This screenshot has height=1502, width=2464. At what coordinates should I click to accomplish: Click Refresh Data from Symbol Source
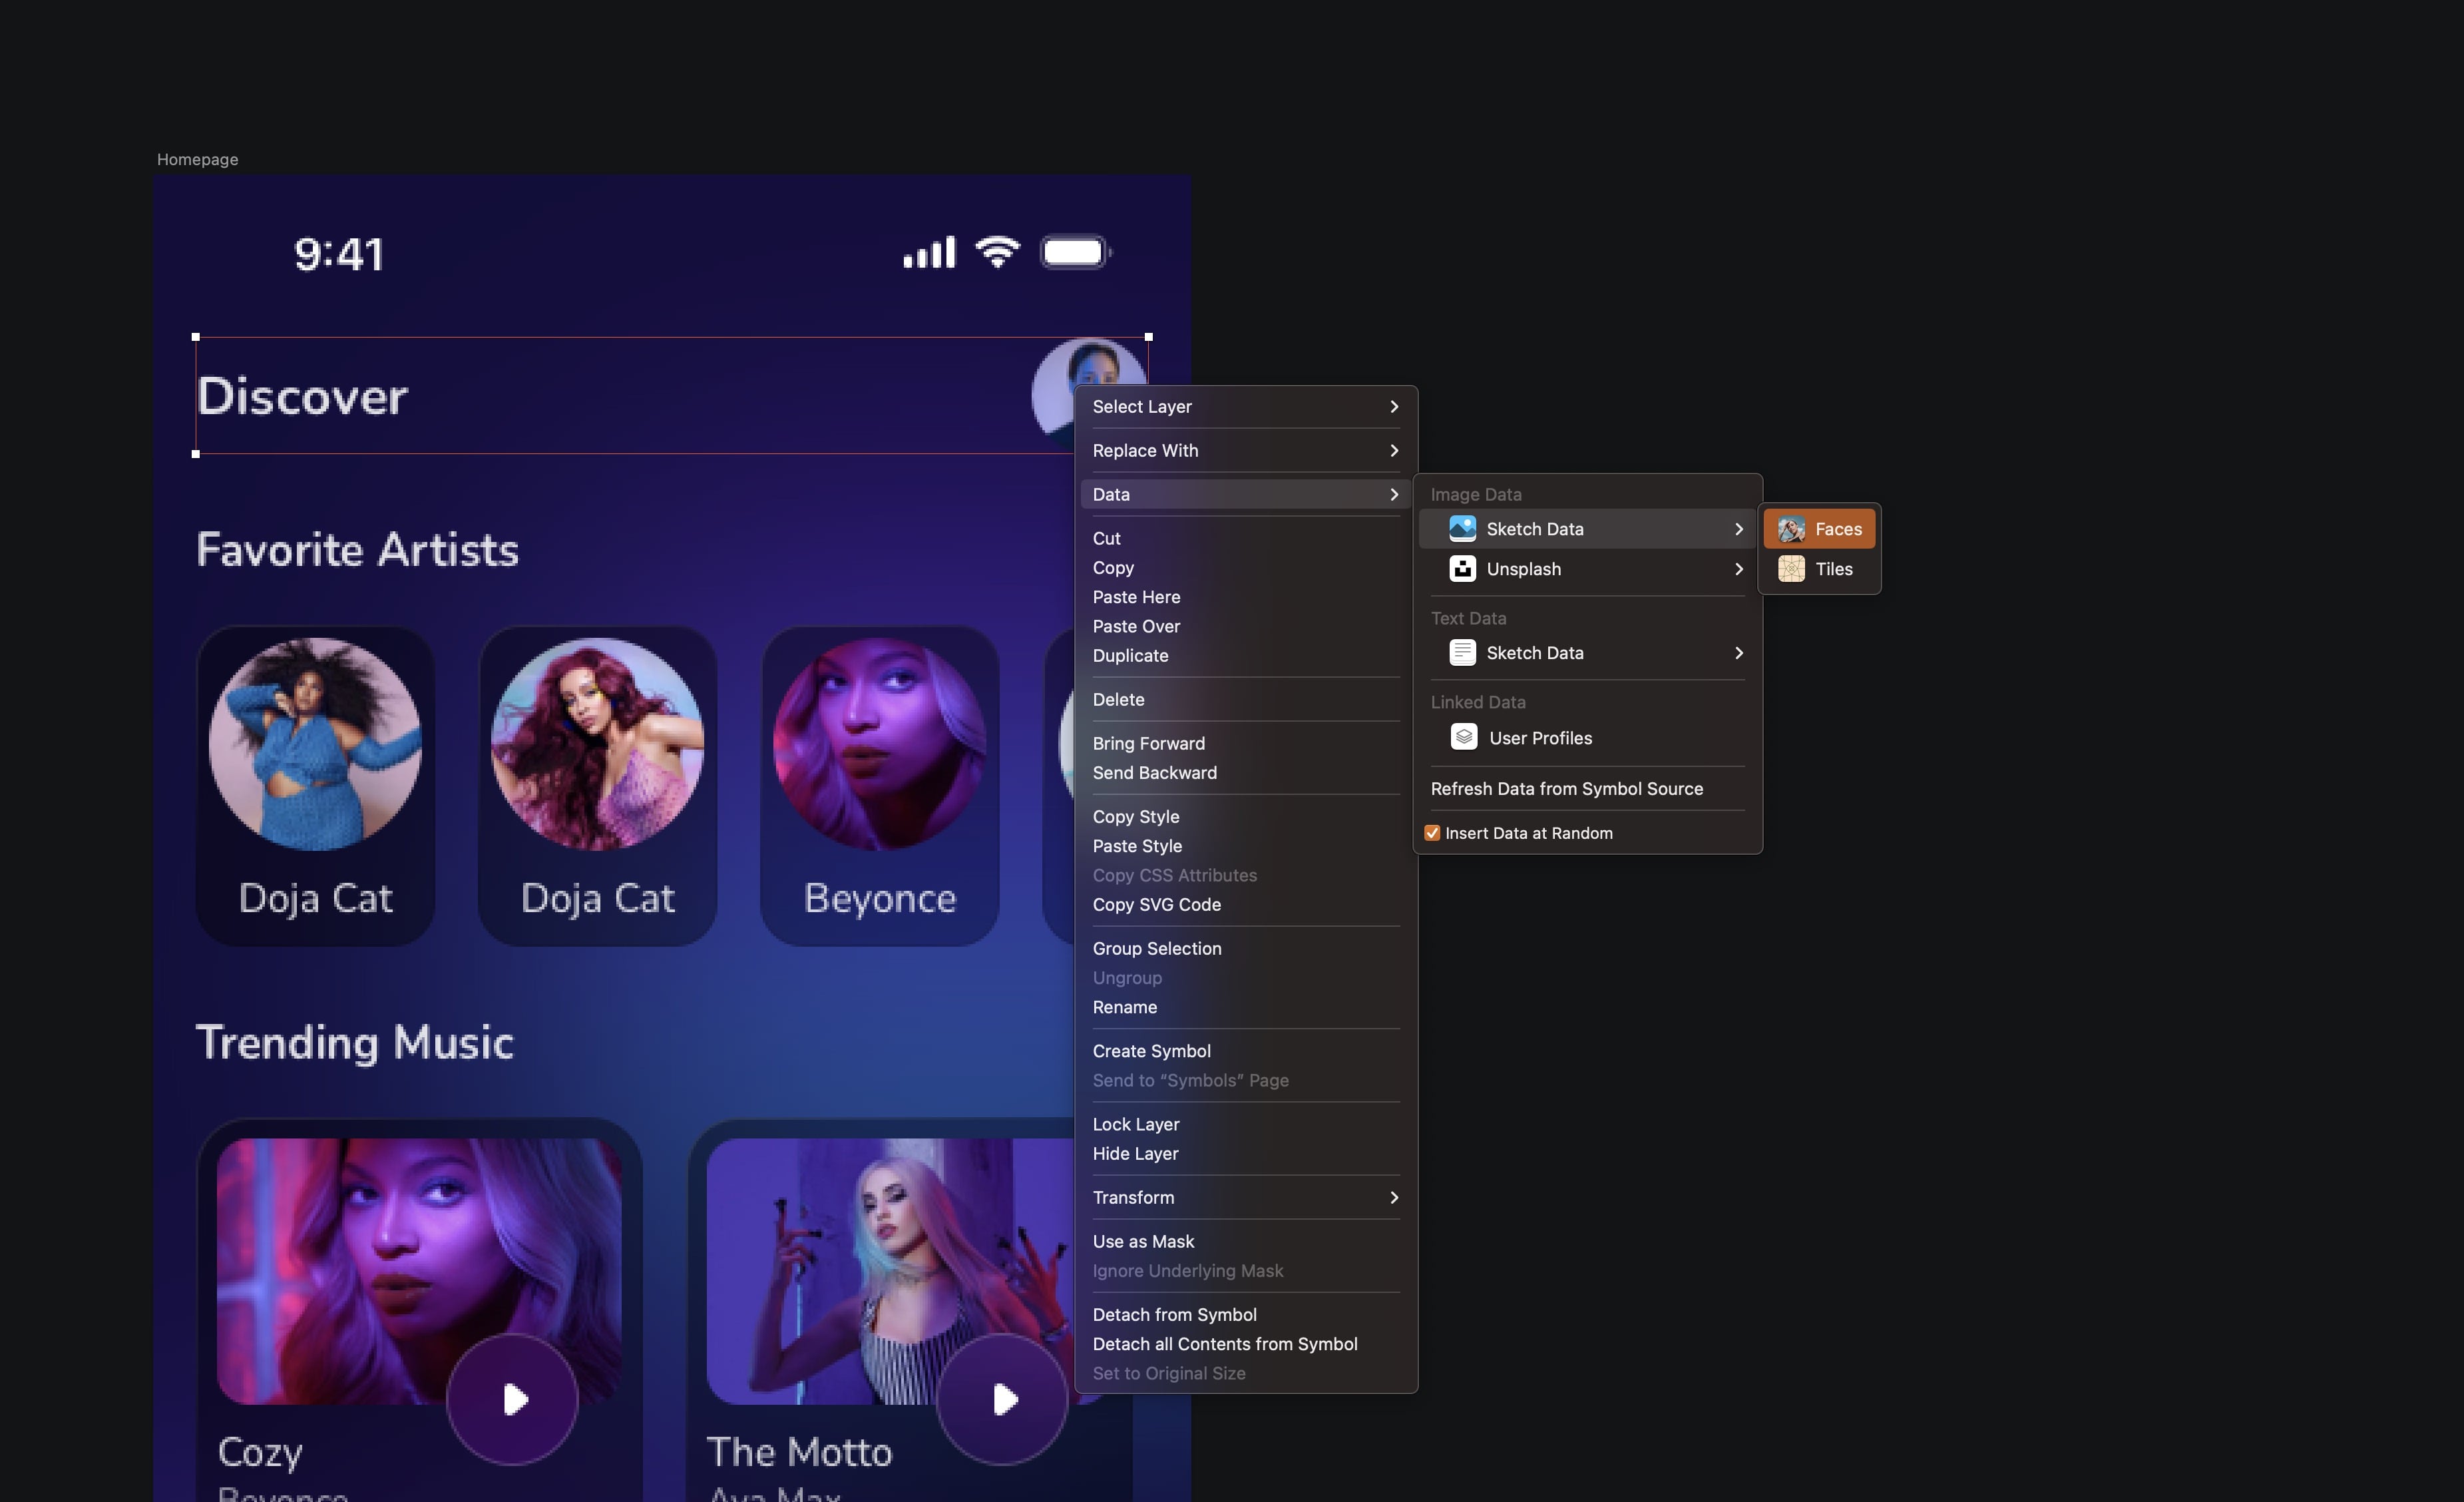[x=1566, y=789]
